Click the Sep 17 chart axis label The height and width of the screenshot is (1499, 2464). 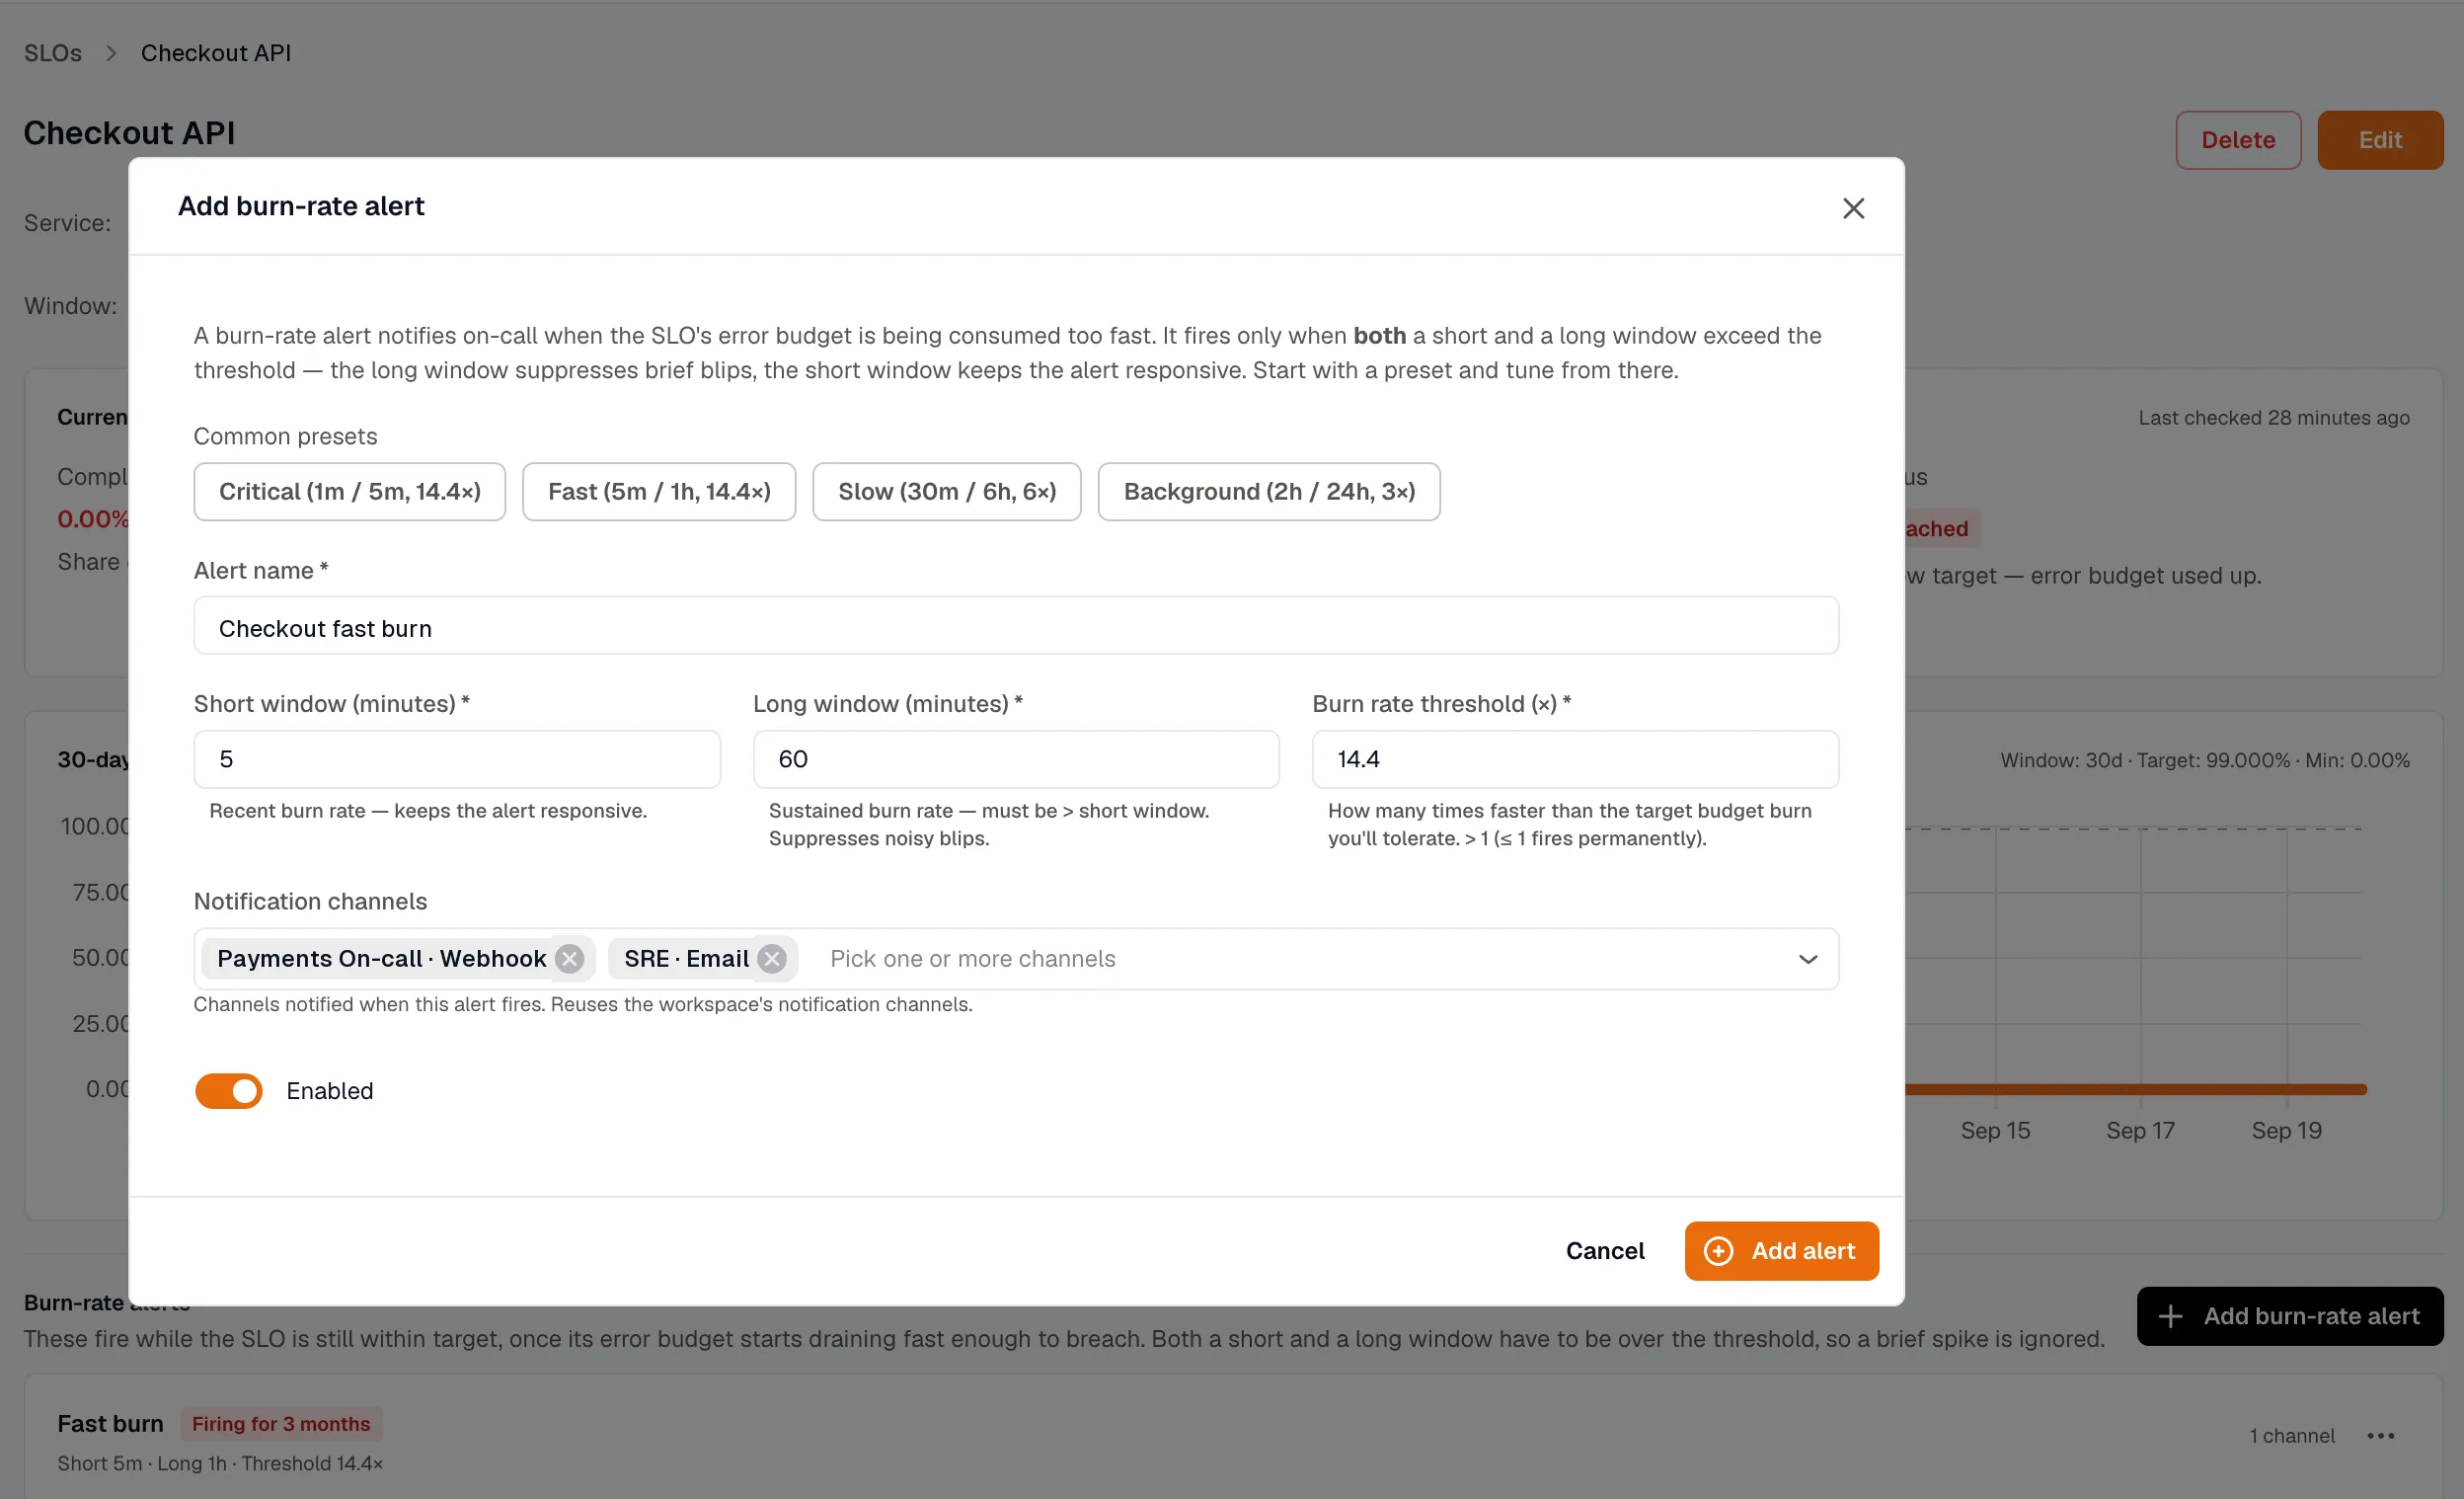(x=2140, y=1131)
